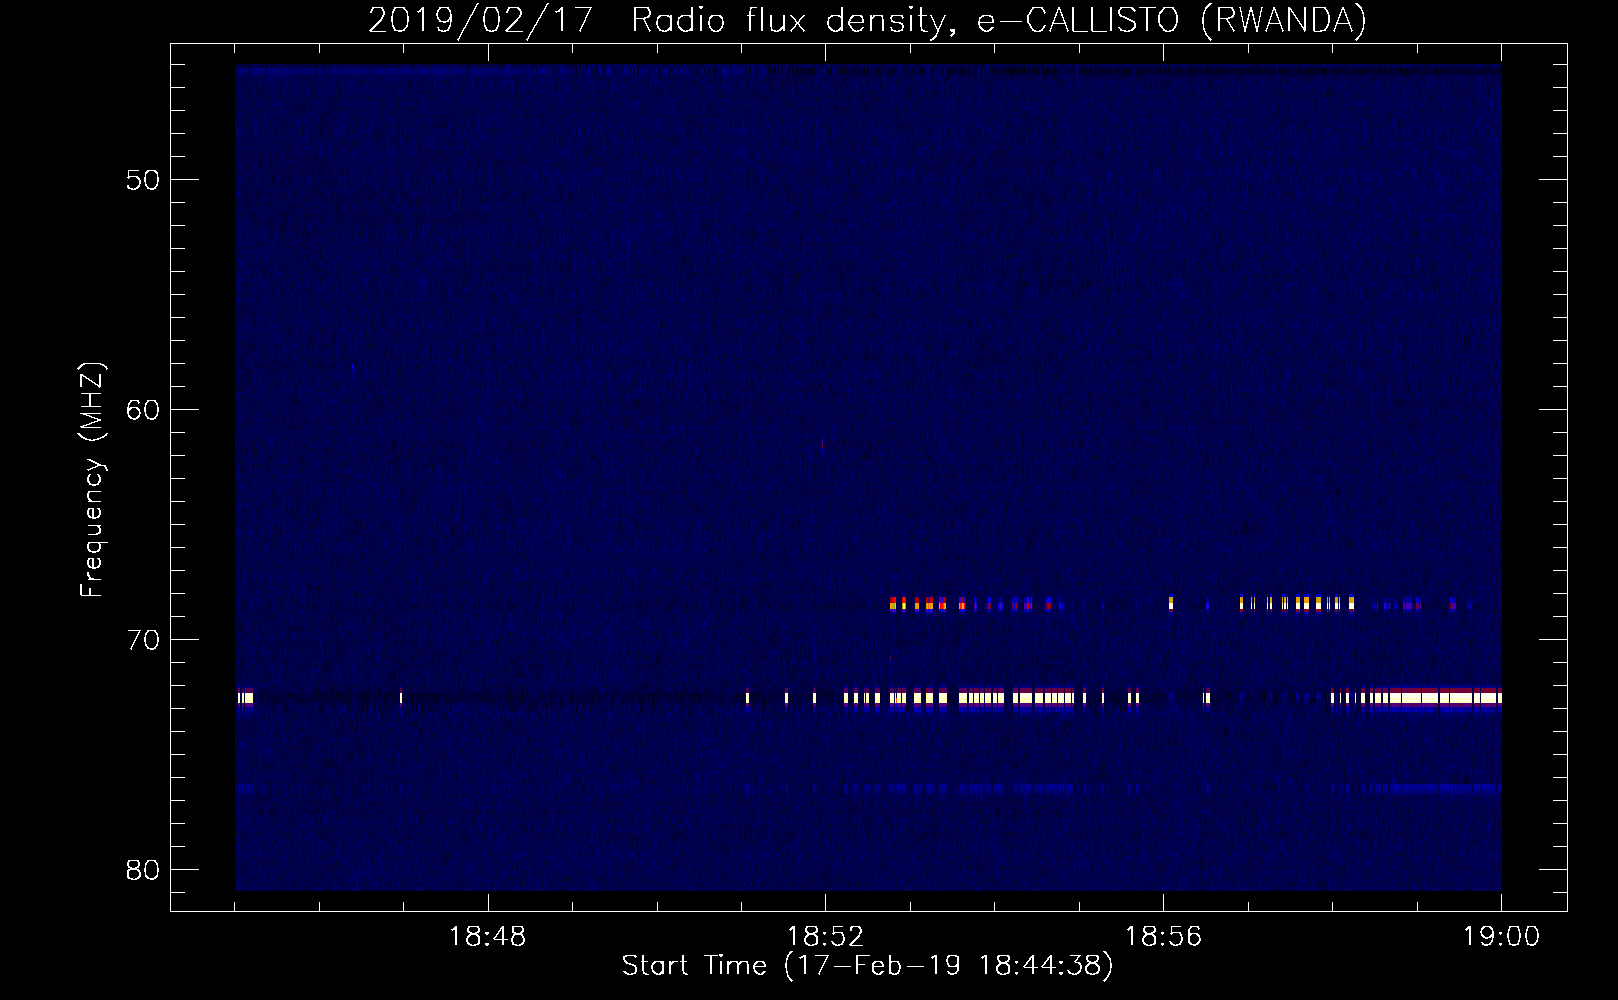This screenshot has height=1000, width=1618.
Task: Click the 'Start Time (17-Feb-19 18:44:38)' label
Action: click(867, 966)
